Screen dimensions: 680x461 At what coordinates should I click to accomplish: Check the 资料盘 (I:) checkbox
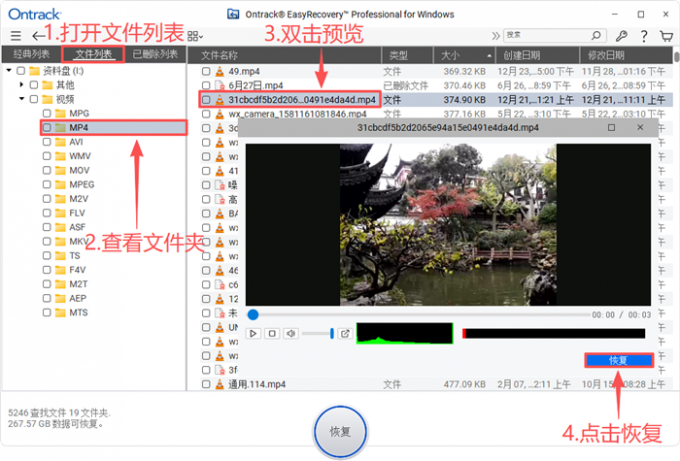pyautogui.click(x=21, y=71)
